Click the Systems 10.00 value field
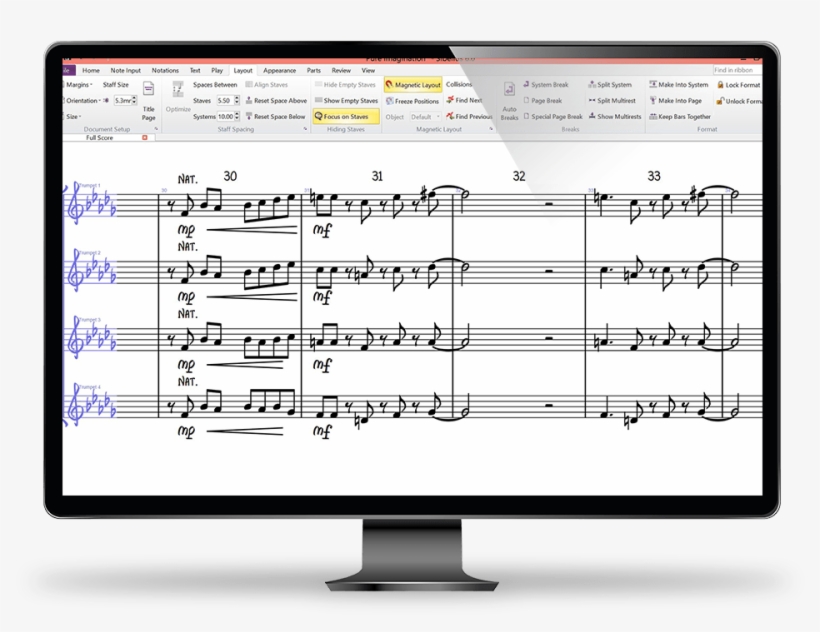 pos(225,117)
